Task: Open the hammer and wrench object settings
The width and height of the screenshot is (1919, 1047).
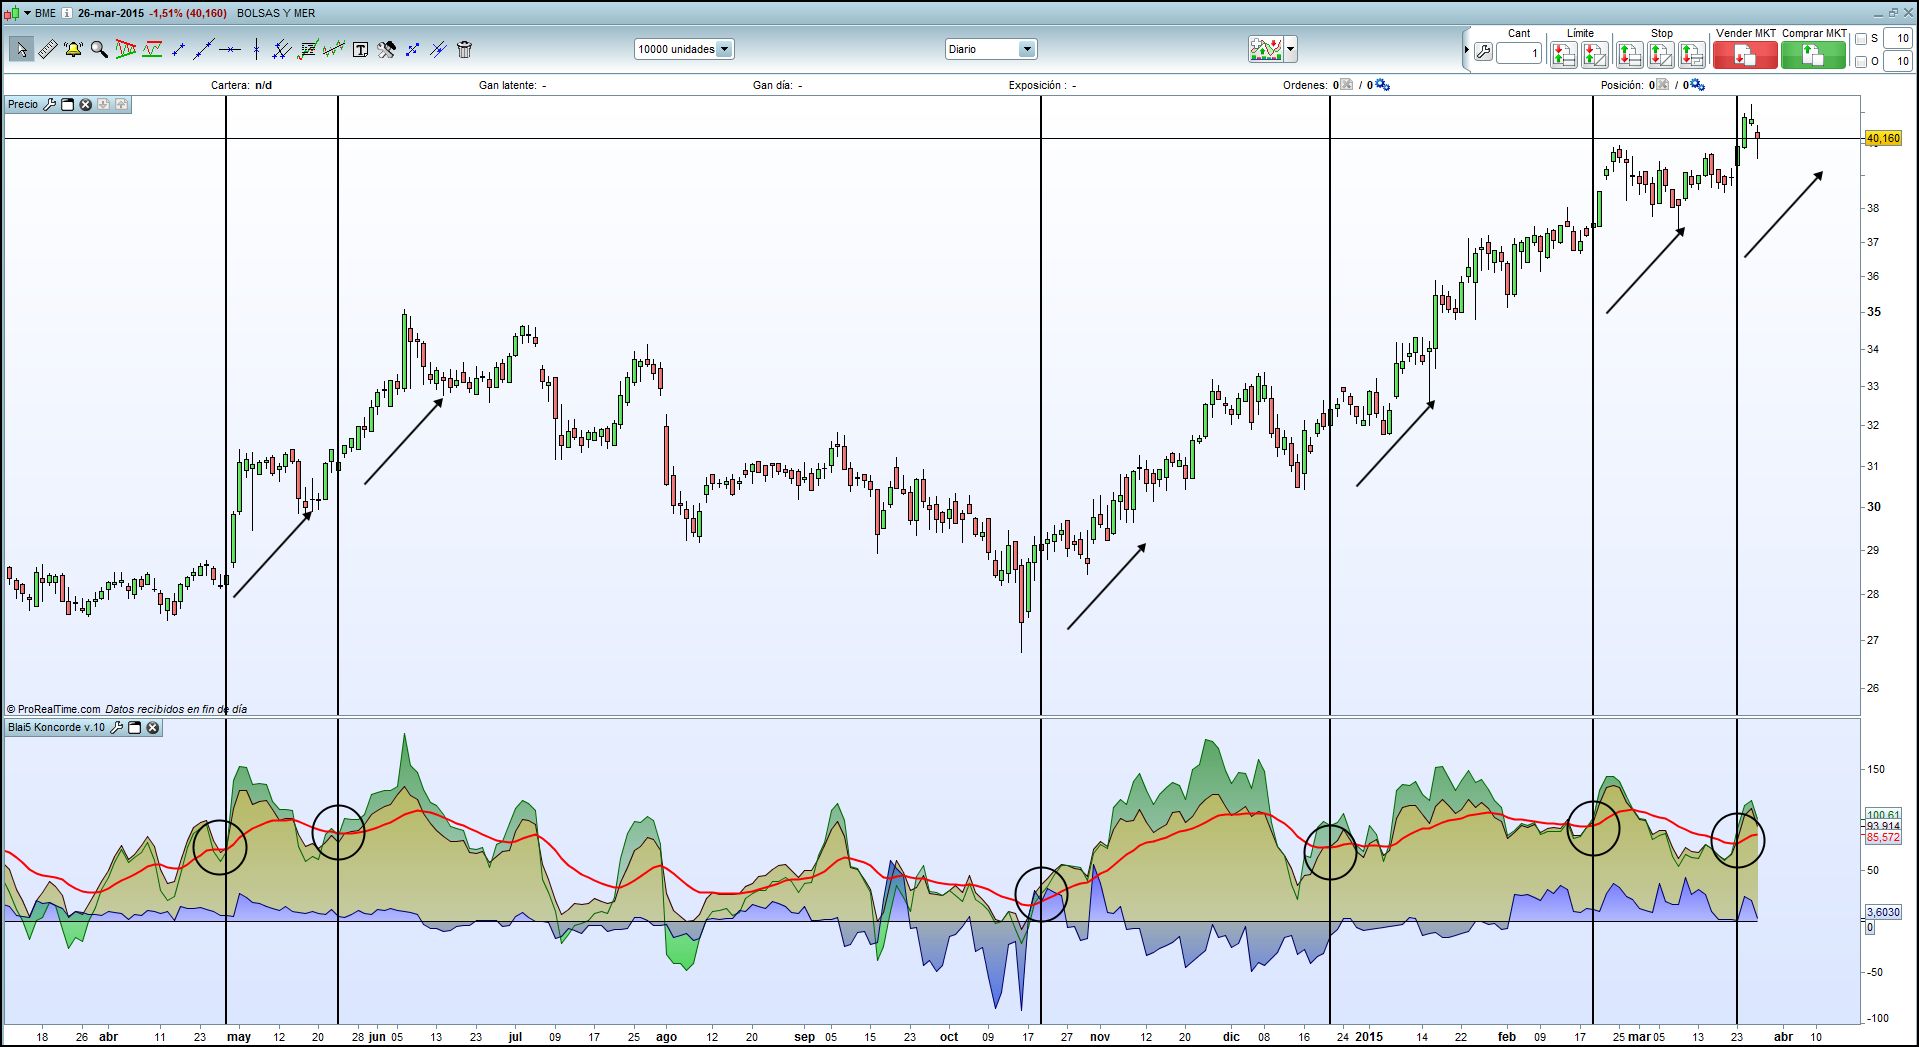Action: pyautogui.click(x=386, y=49)
